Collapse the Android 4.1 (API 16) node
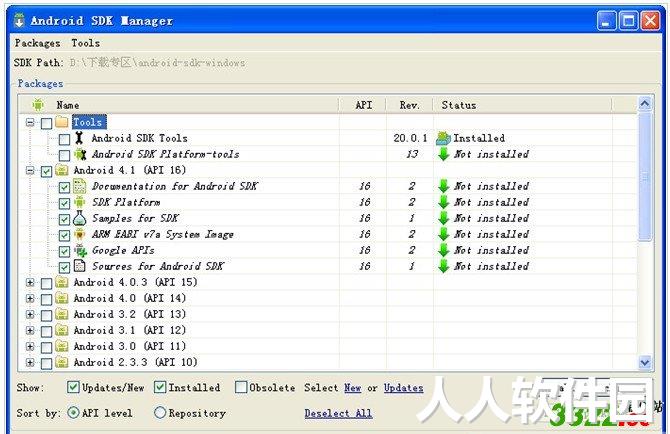 coord(30,170)
